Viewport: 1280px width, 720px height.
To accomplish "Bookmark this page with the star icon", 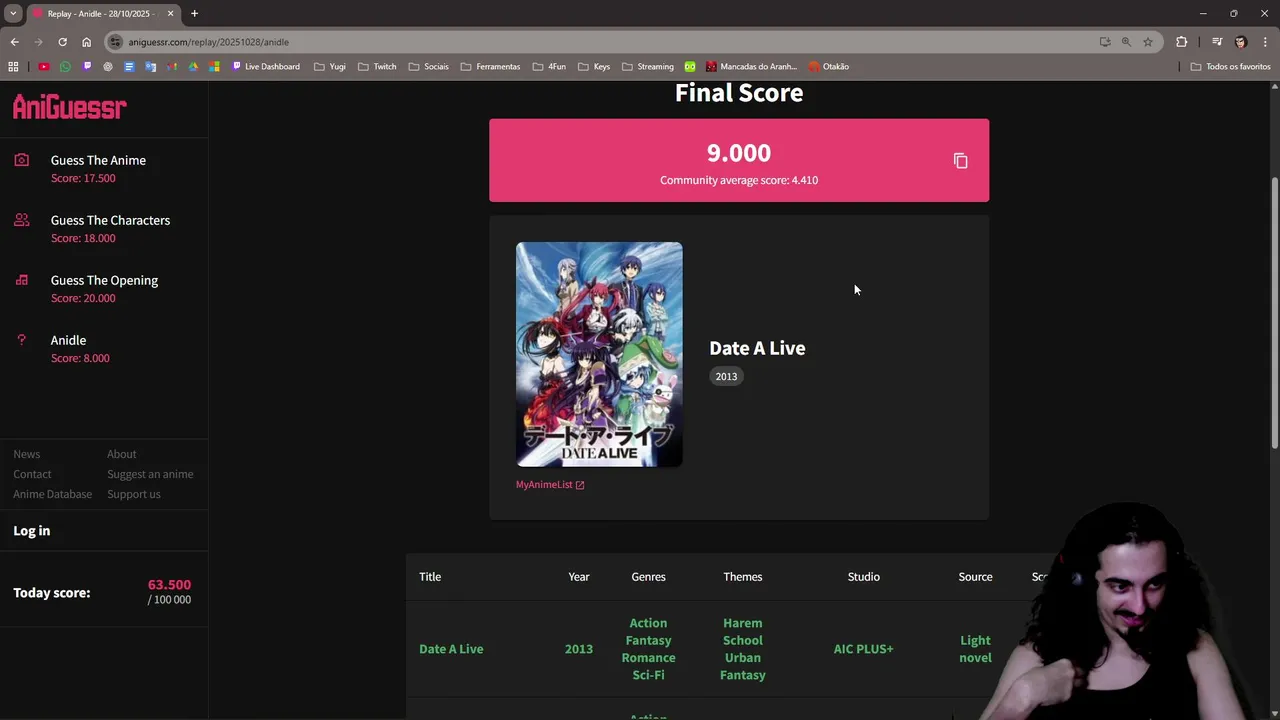I will point(1148,42).
